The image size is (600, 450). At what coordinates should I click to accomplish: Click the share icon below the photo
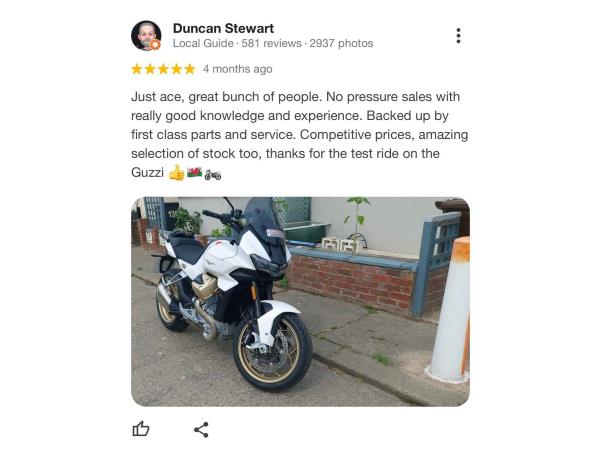(x=201, y=430)
